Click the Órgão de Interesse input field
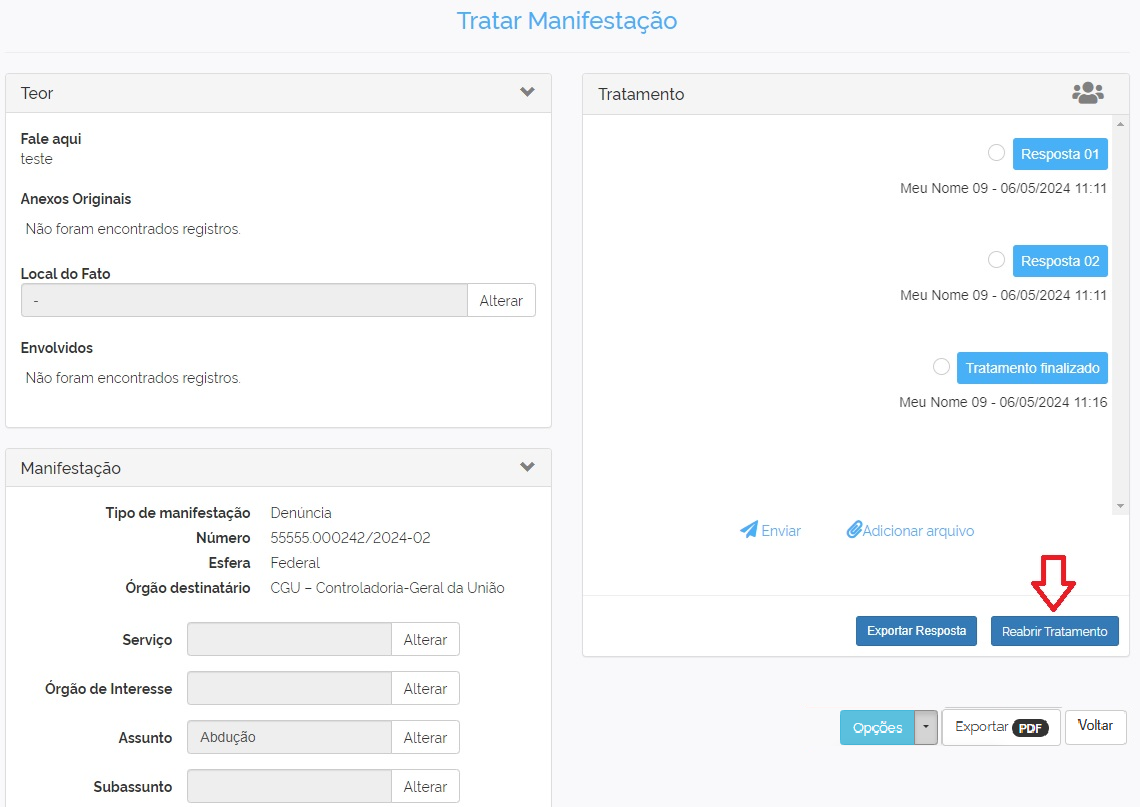The width and height of the screenshot is (1140, 807). [x=289, y=688]
